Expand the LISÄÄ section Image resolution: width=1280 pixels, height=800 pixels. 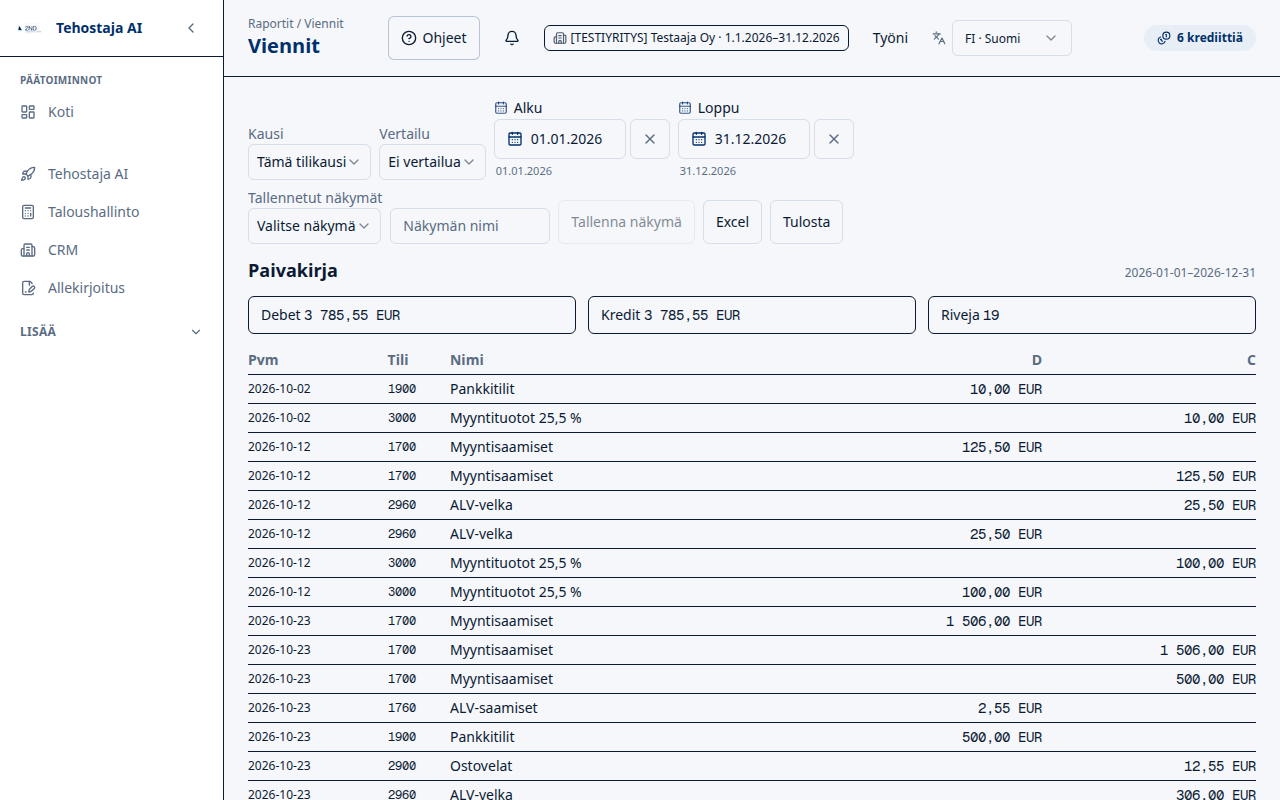coord(112,331)
